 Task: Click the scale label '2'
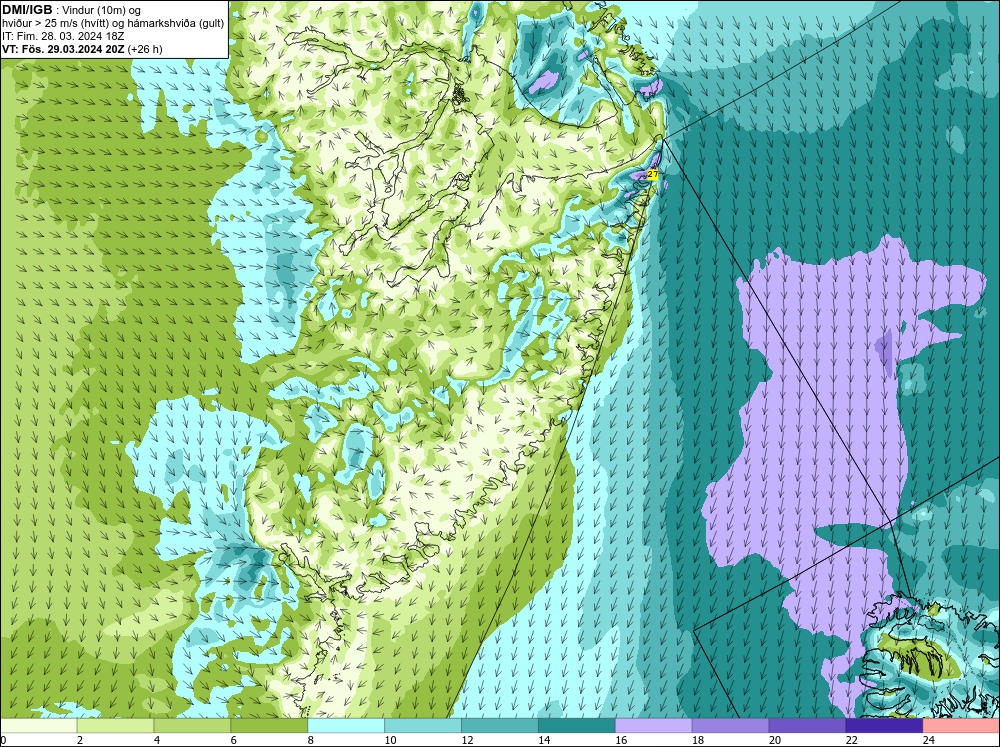[80, 740]
